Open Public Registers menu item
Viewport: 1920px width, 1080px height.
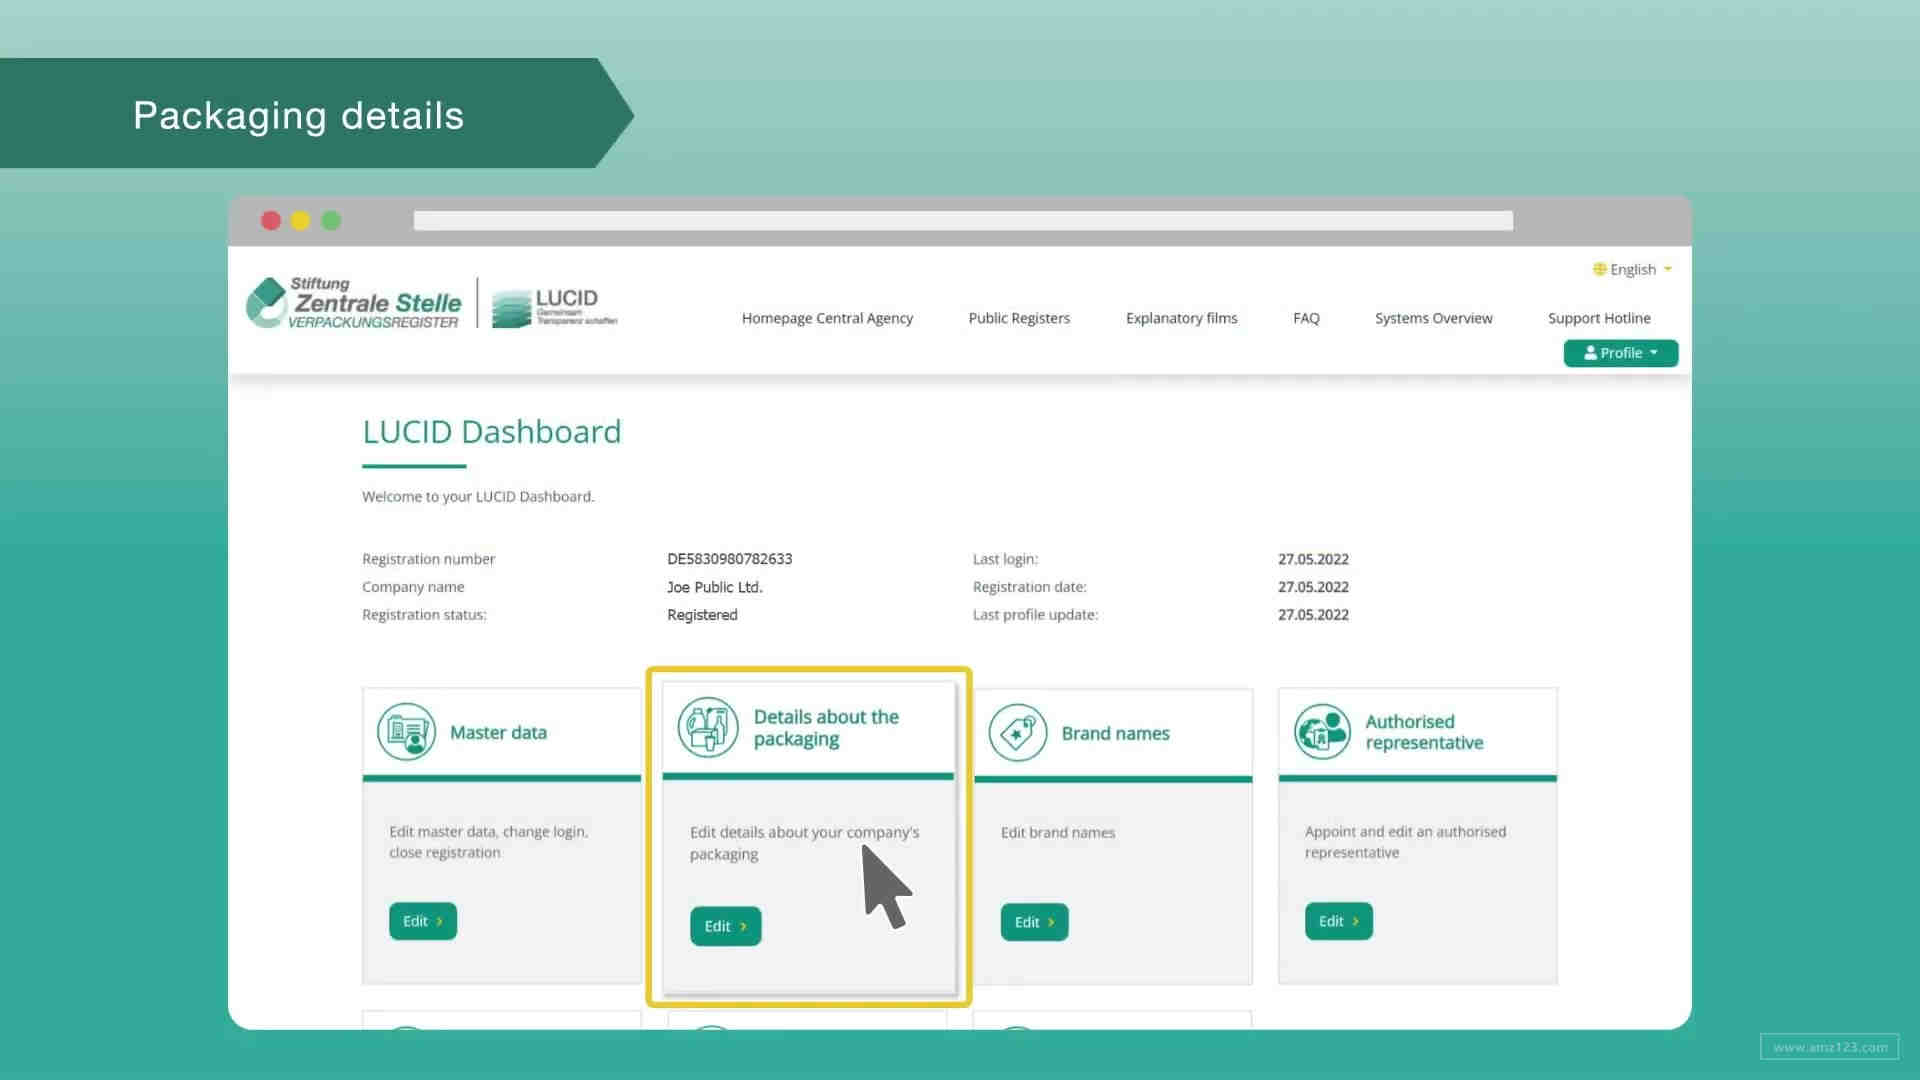pyautogui.click(x=1019, y=318)
